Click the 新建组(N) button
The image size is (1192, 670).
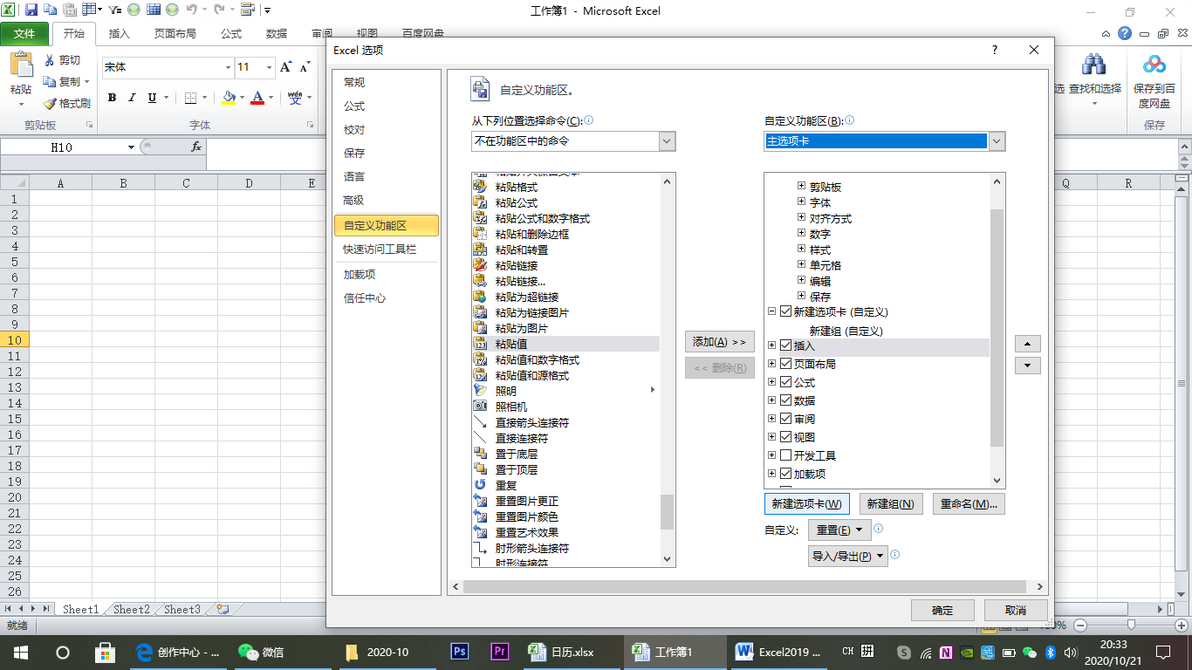point(891,504)
